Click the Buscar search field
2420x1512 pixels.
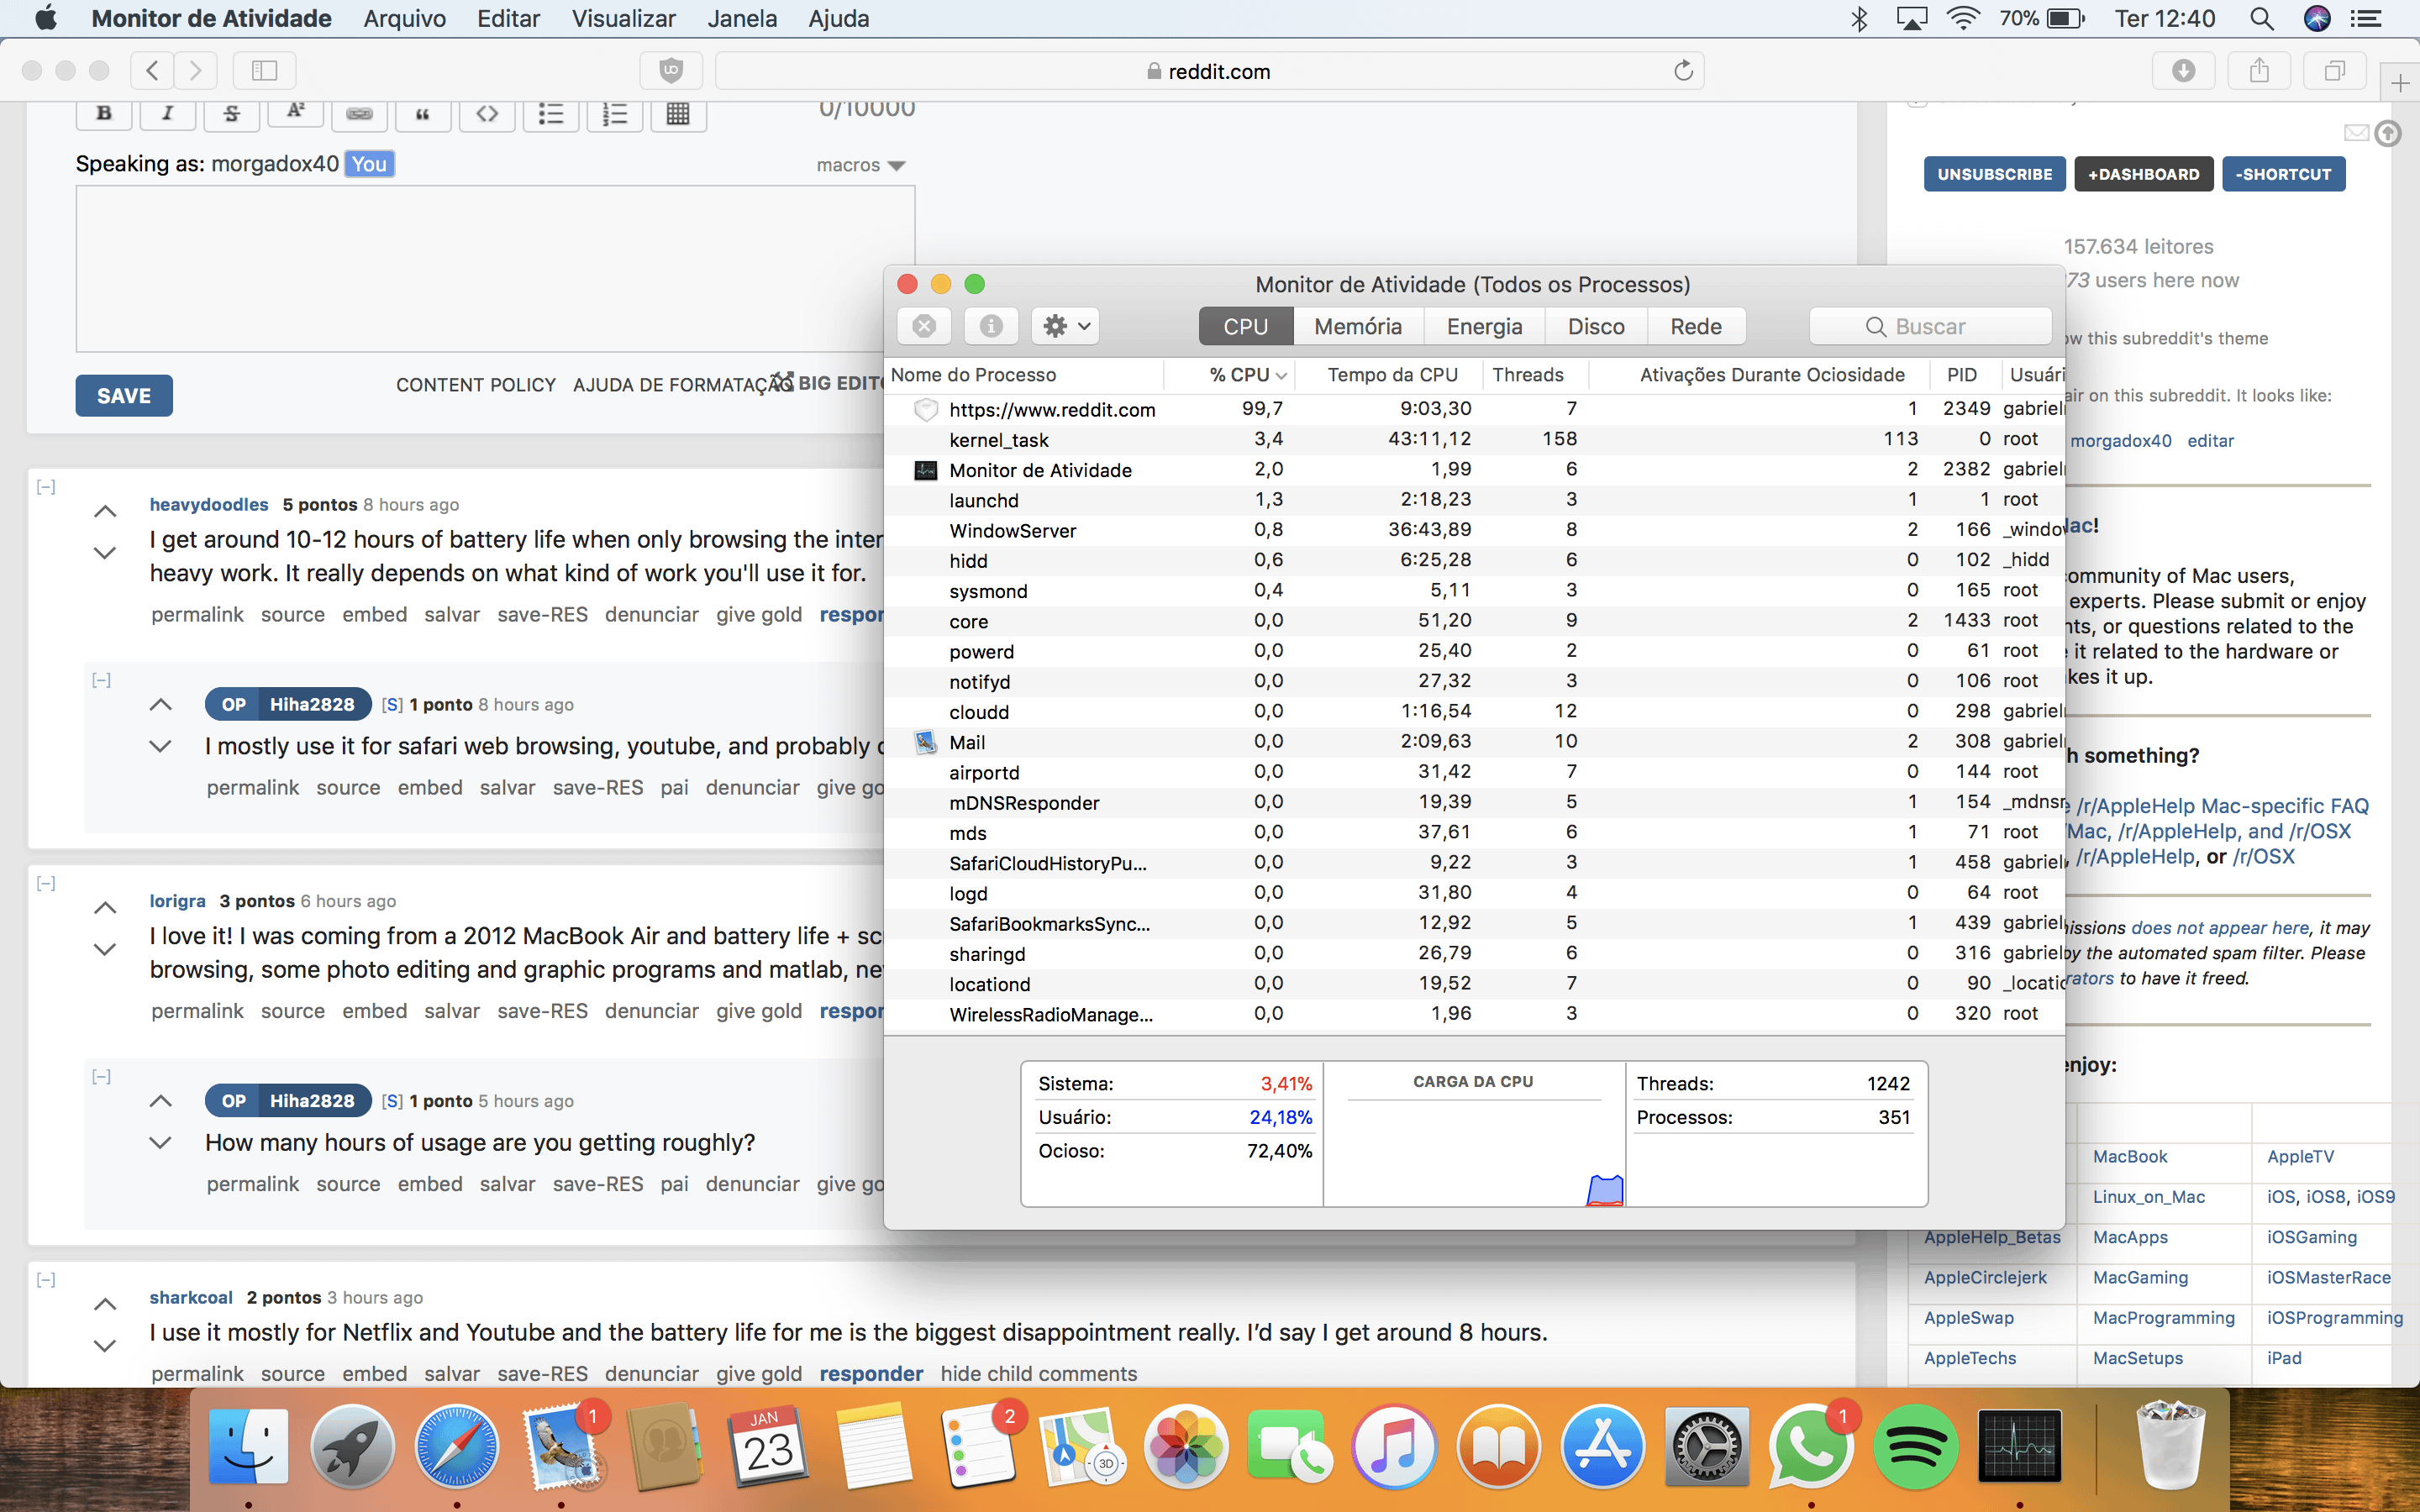tap(1930, 326)
